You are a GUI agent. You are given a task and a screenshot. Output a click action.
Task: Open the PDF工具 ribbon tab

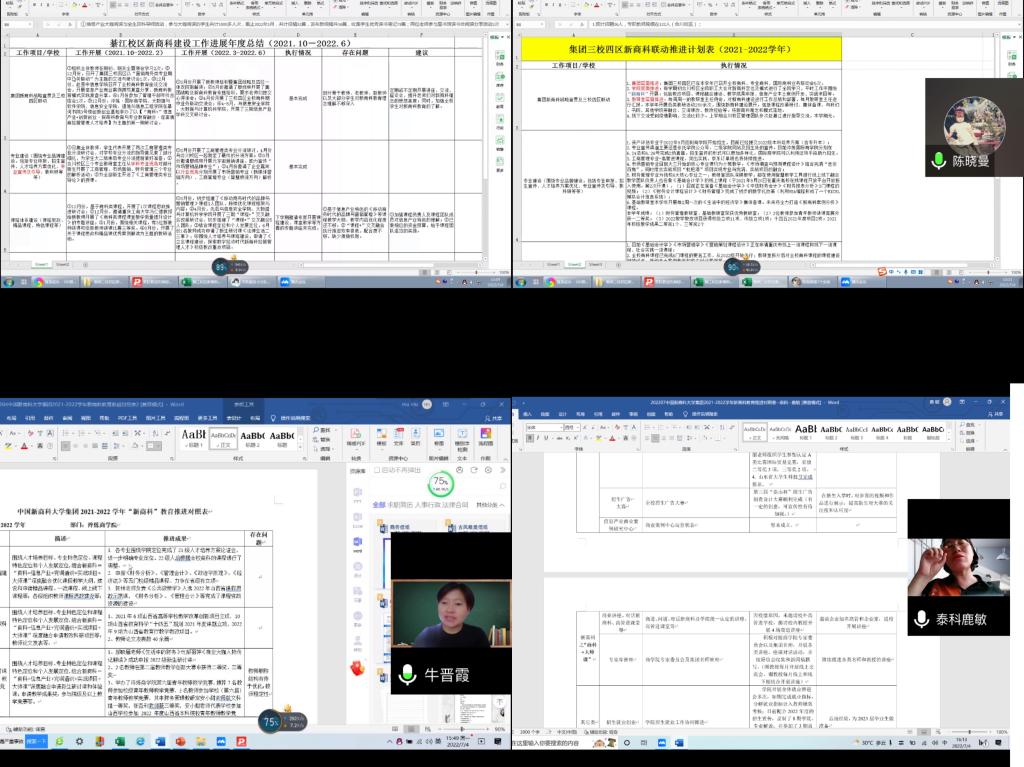(127, 417)
